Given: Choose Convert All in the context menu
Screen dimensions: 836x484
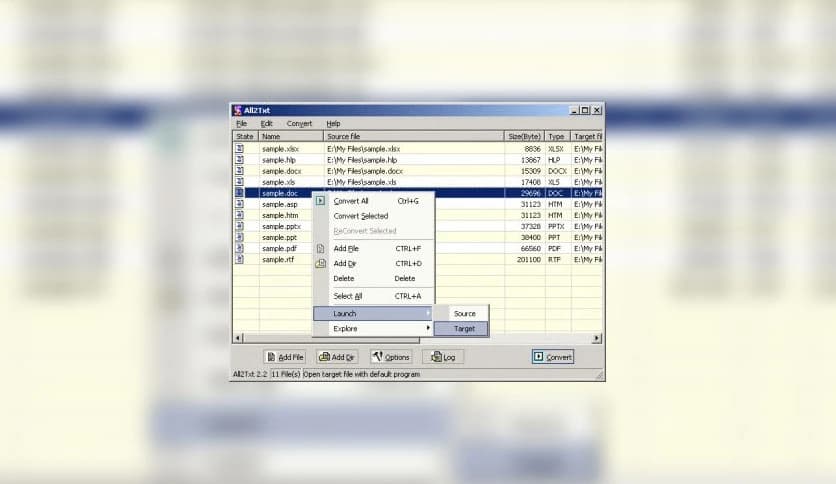Looking at the screenshot, I should [373, 201].
